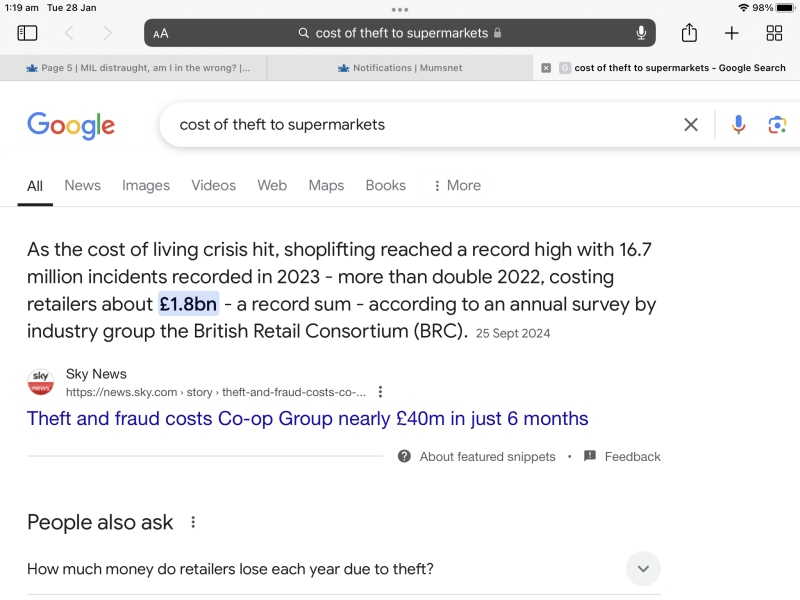This screenshot has height=600, width=800.
Task: Tap the time in status bar
Action: 21,8
